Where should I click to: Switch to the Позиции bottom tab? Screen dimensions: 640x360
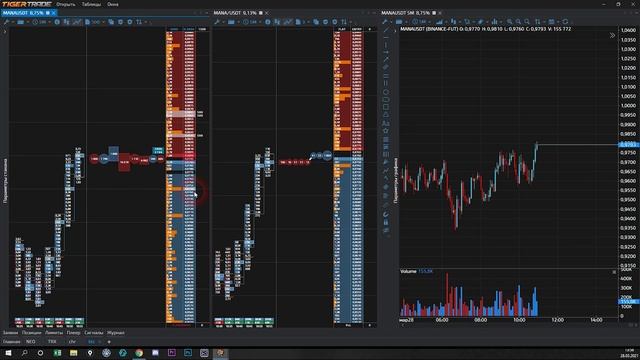[31, 333]
